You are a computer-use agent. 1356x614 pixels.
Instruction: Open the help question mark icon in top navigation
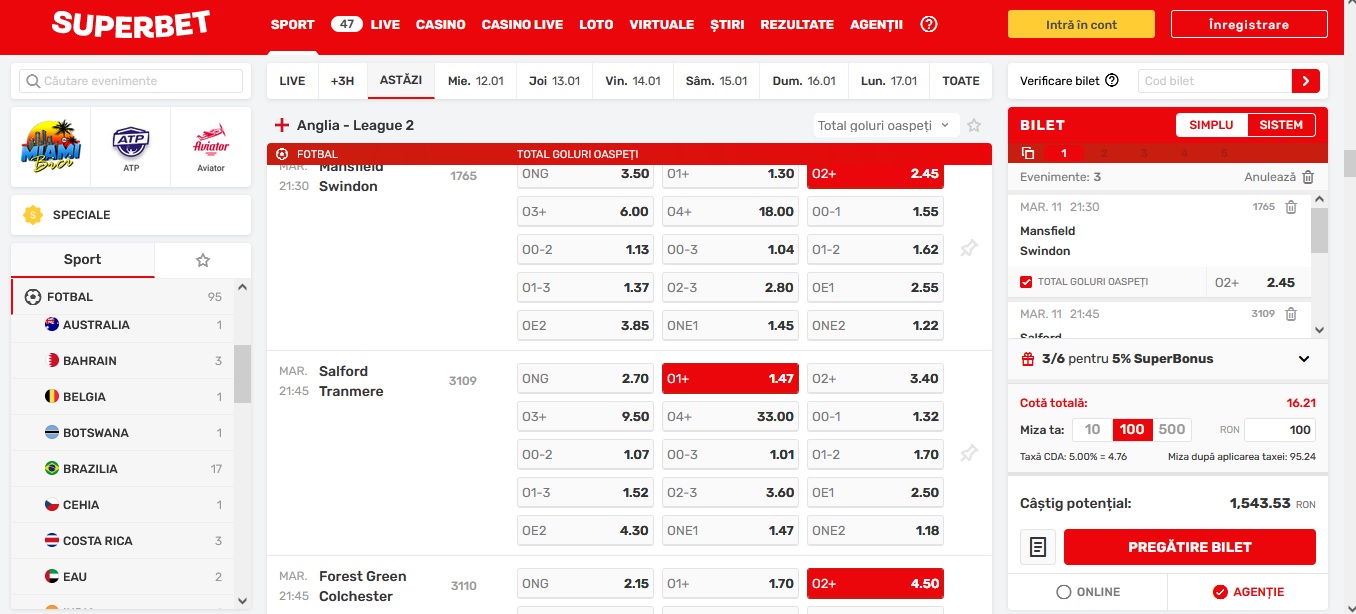(928, 25)
